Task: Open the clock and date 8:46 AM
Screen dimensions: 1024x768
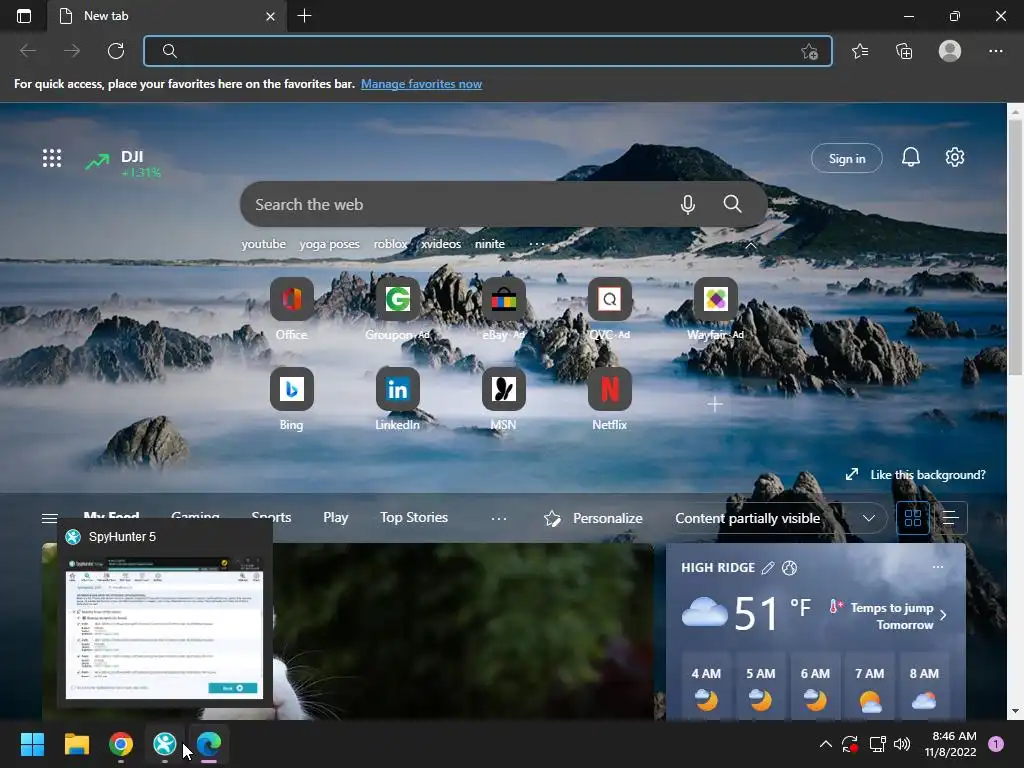Action: point(951,744)
